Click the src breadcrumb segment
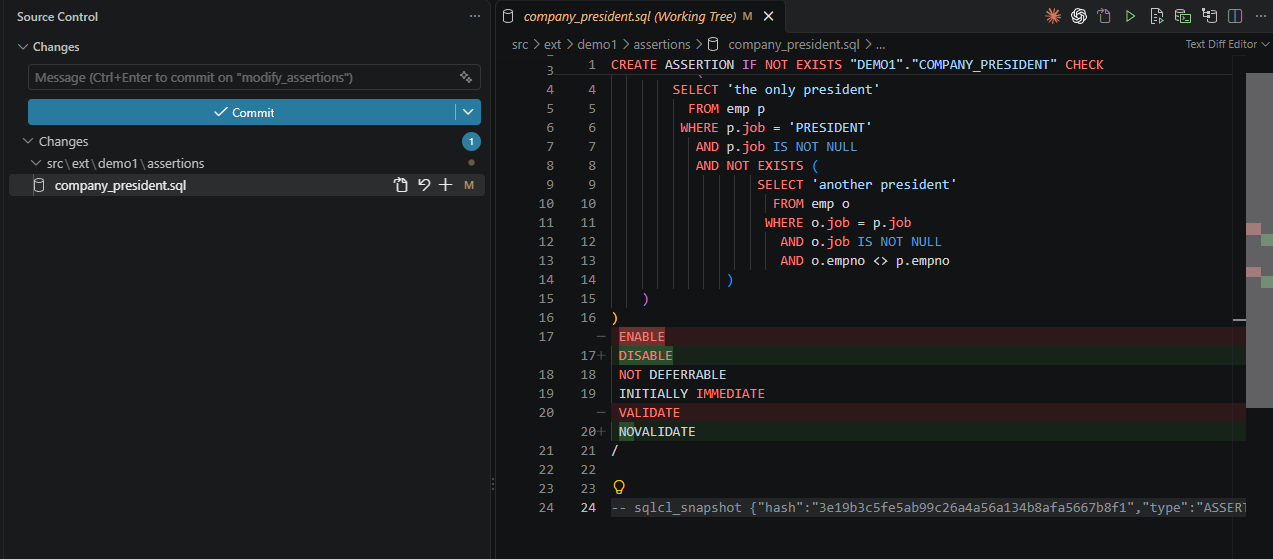Viewport: 1273px width, 559px height. [x=520, y=44]
